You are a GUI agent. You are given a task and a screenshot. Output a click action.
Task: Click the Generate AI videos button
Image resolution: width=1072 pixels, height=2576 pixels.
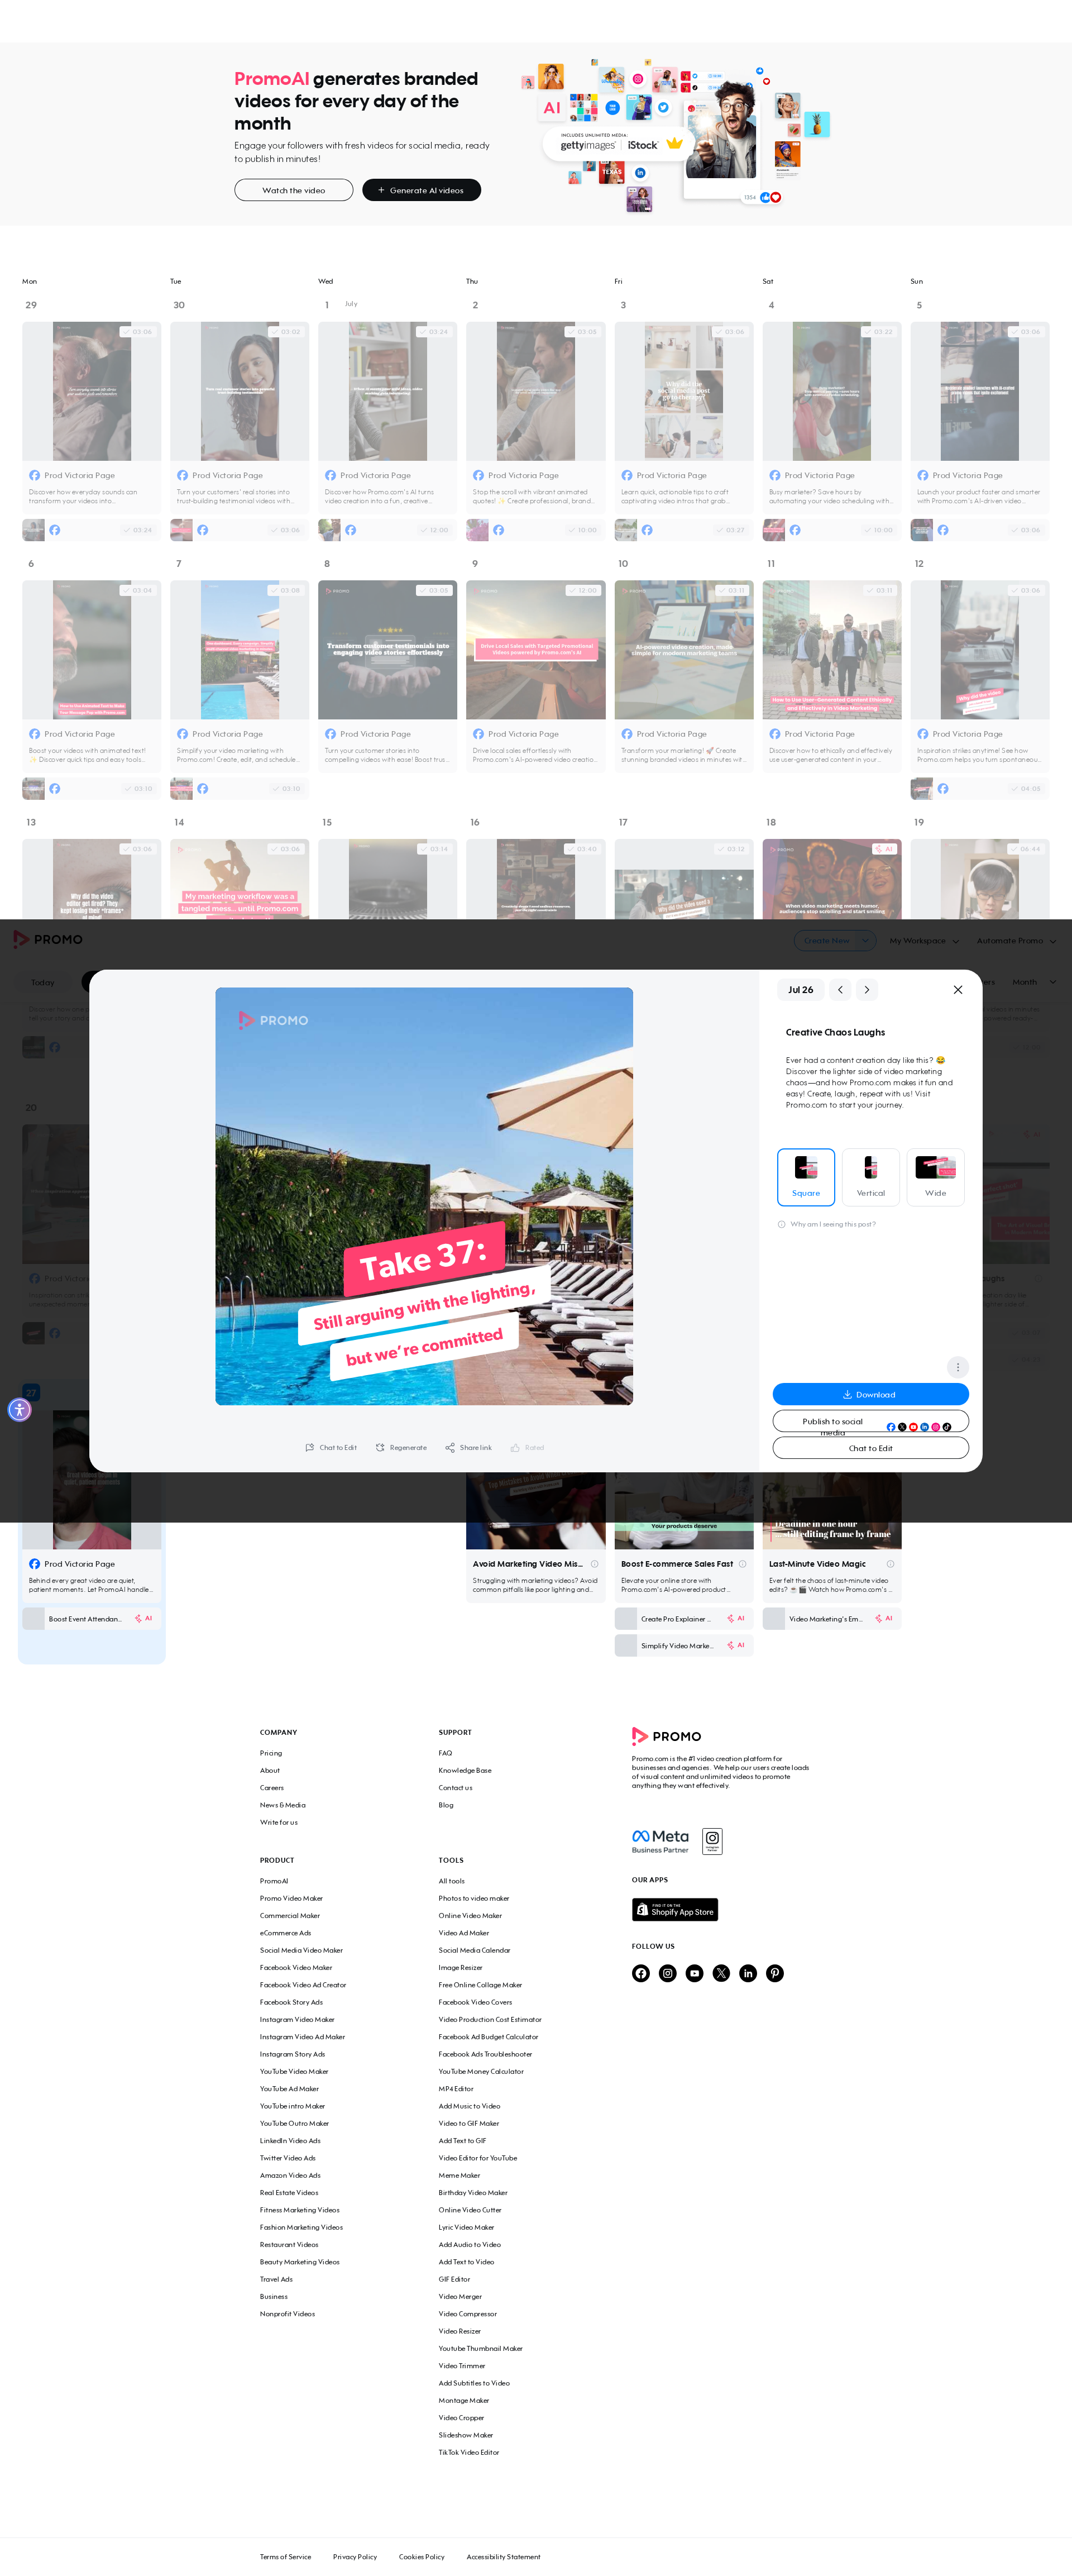421,190
